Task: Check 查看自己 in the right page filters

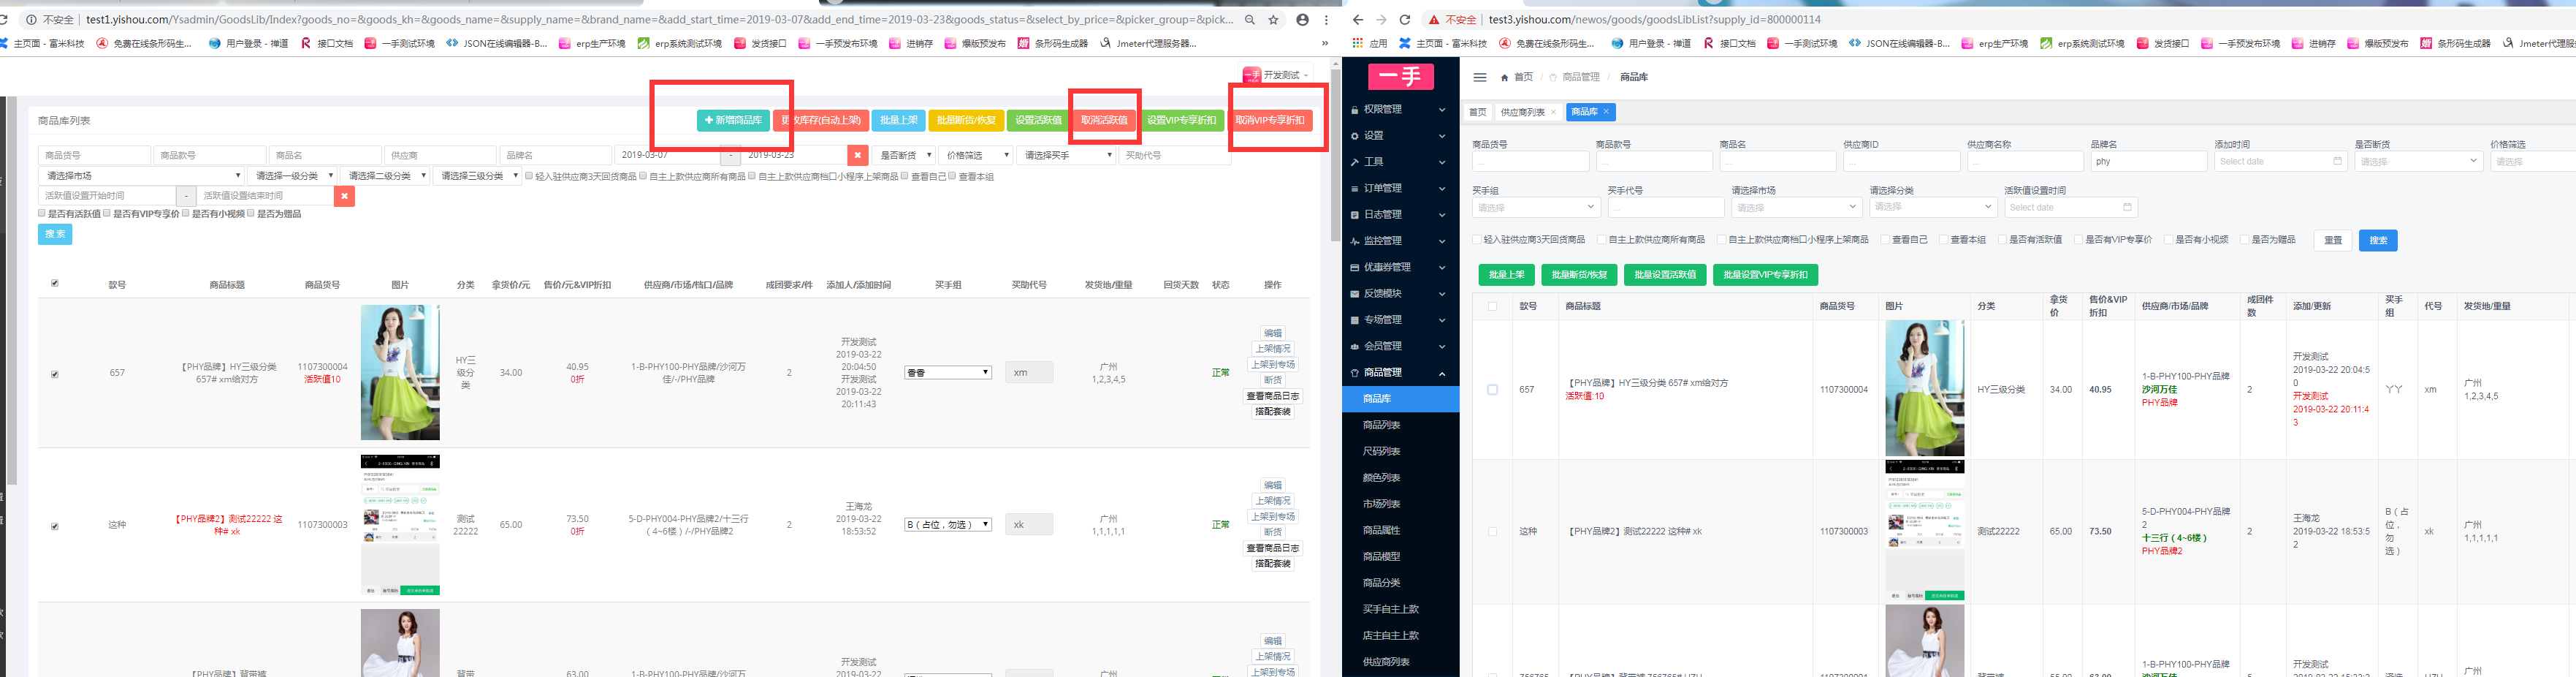Action: (1885, 240)
